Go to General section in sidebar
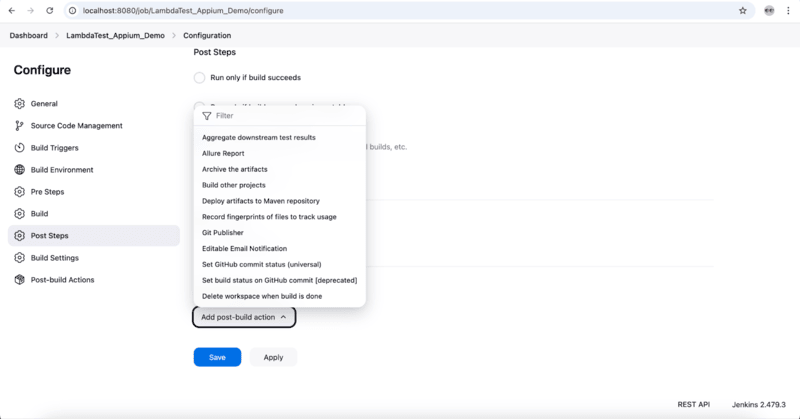Screen dimensions: 800x419 94,104
